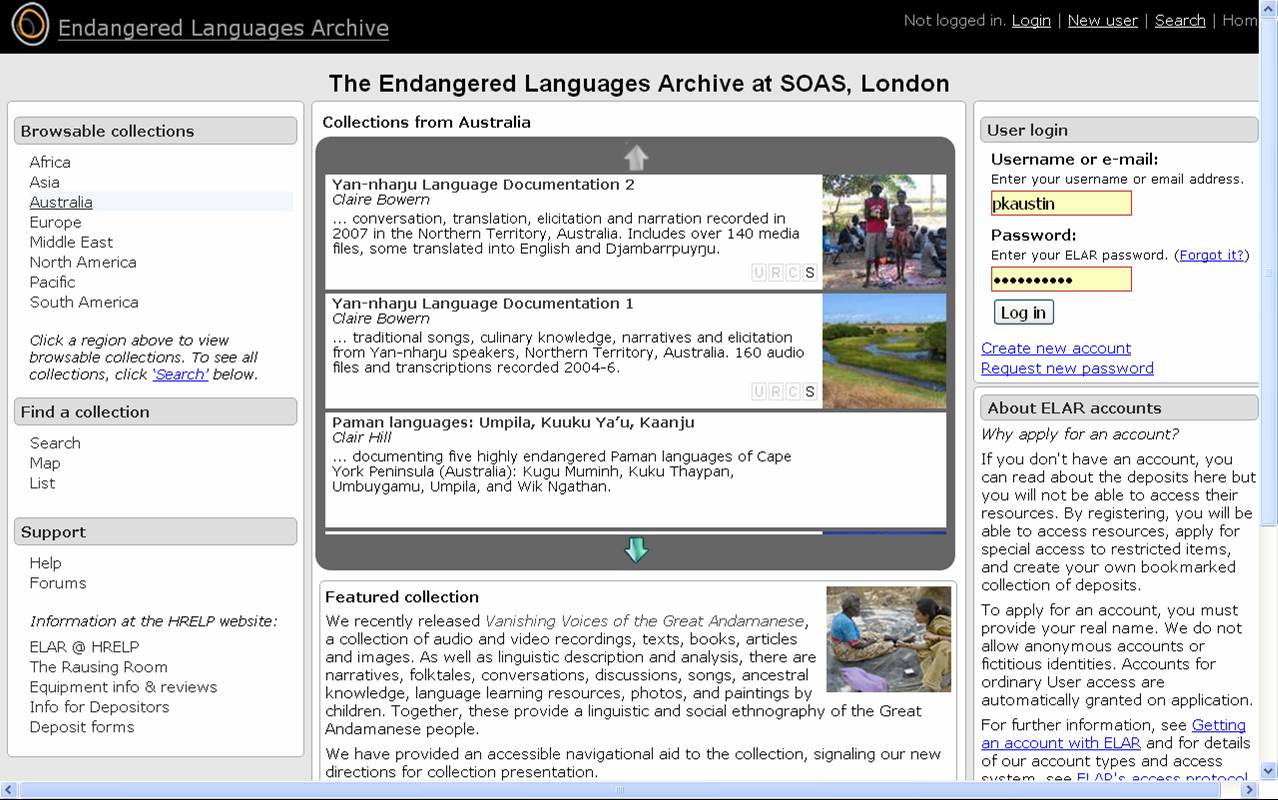The height and width of the screenshot is (800, 1278).
Task: Click the ELAR spiral logo icon
Action: (x=30, y=24)
